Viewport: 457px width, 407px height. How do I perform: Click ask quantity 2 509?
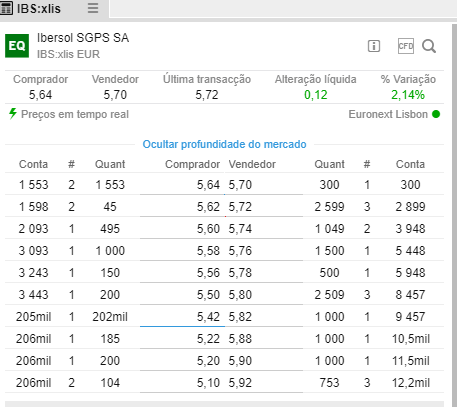pos(329,295)
